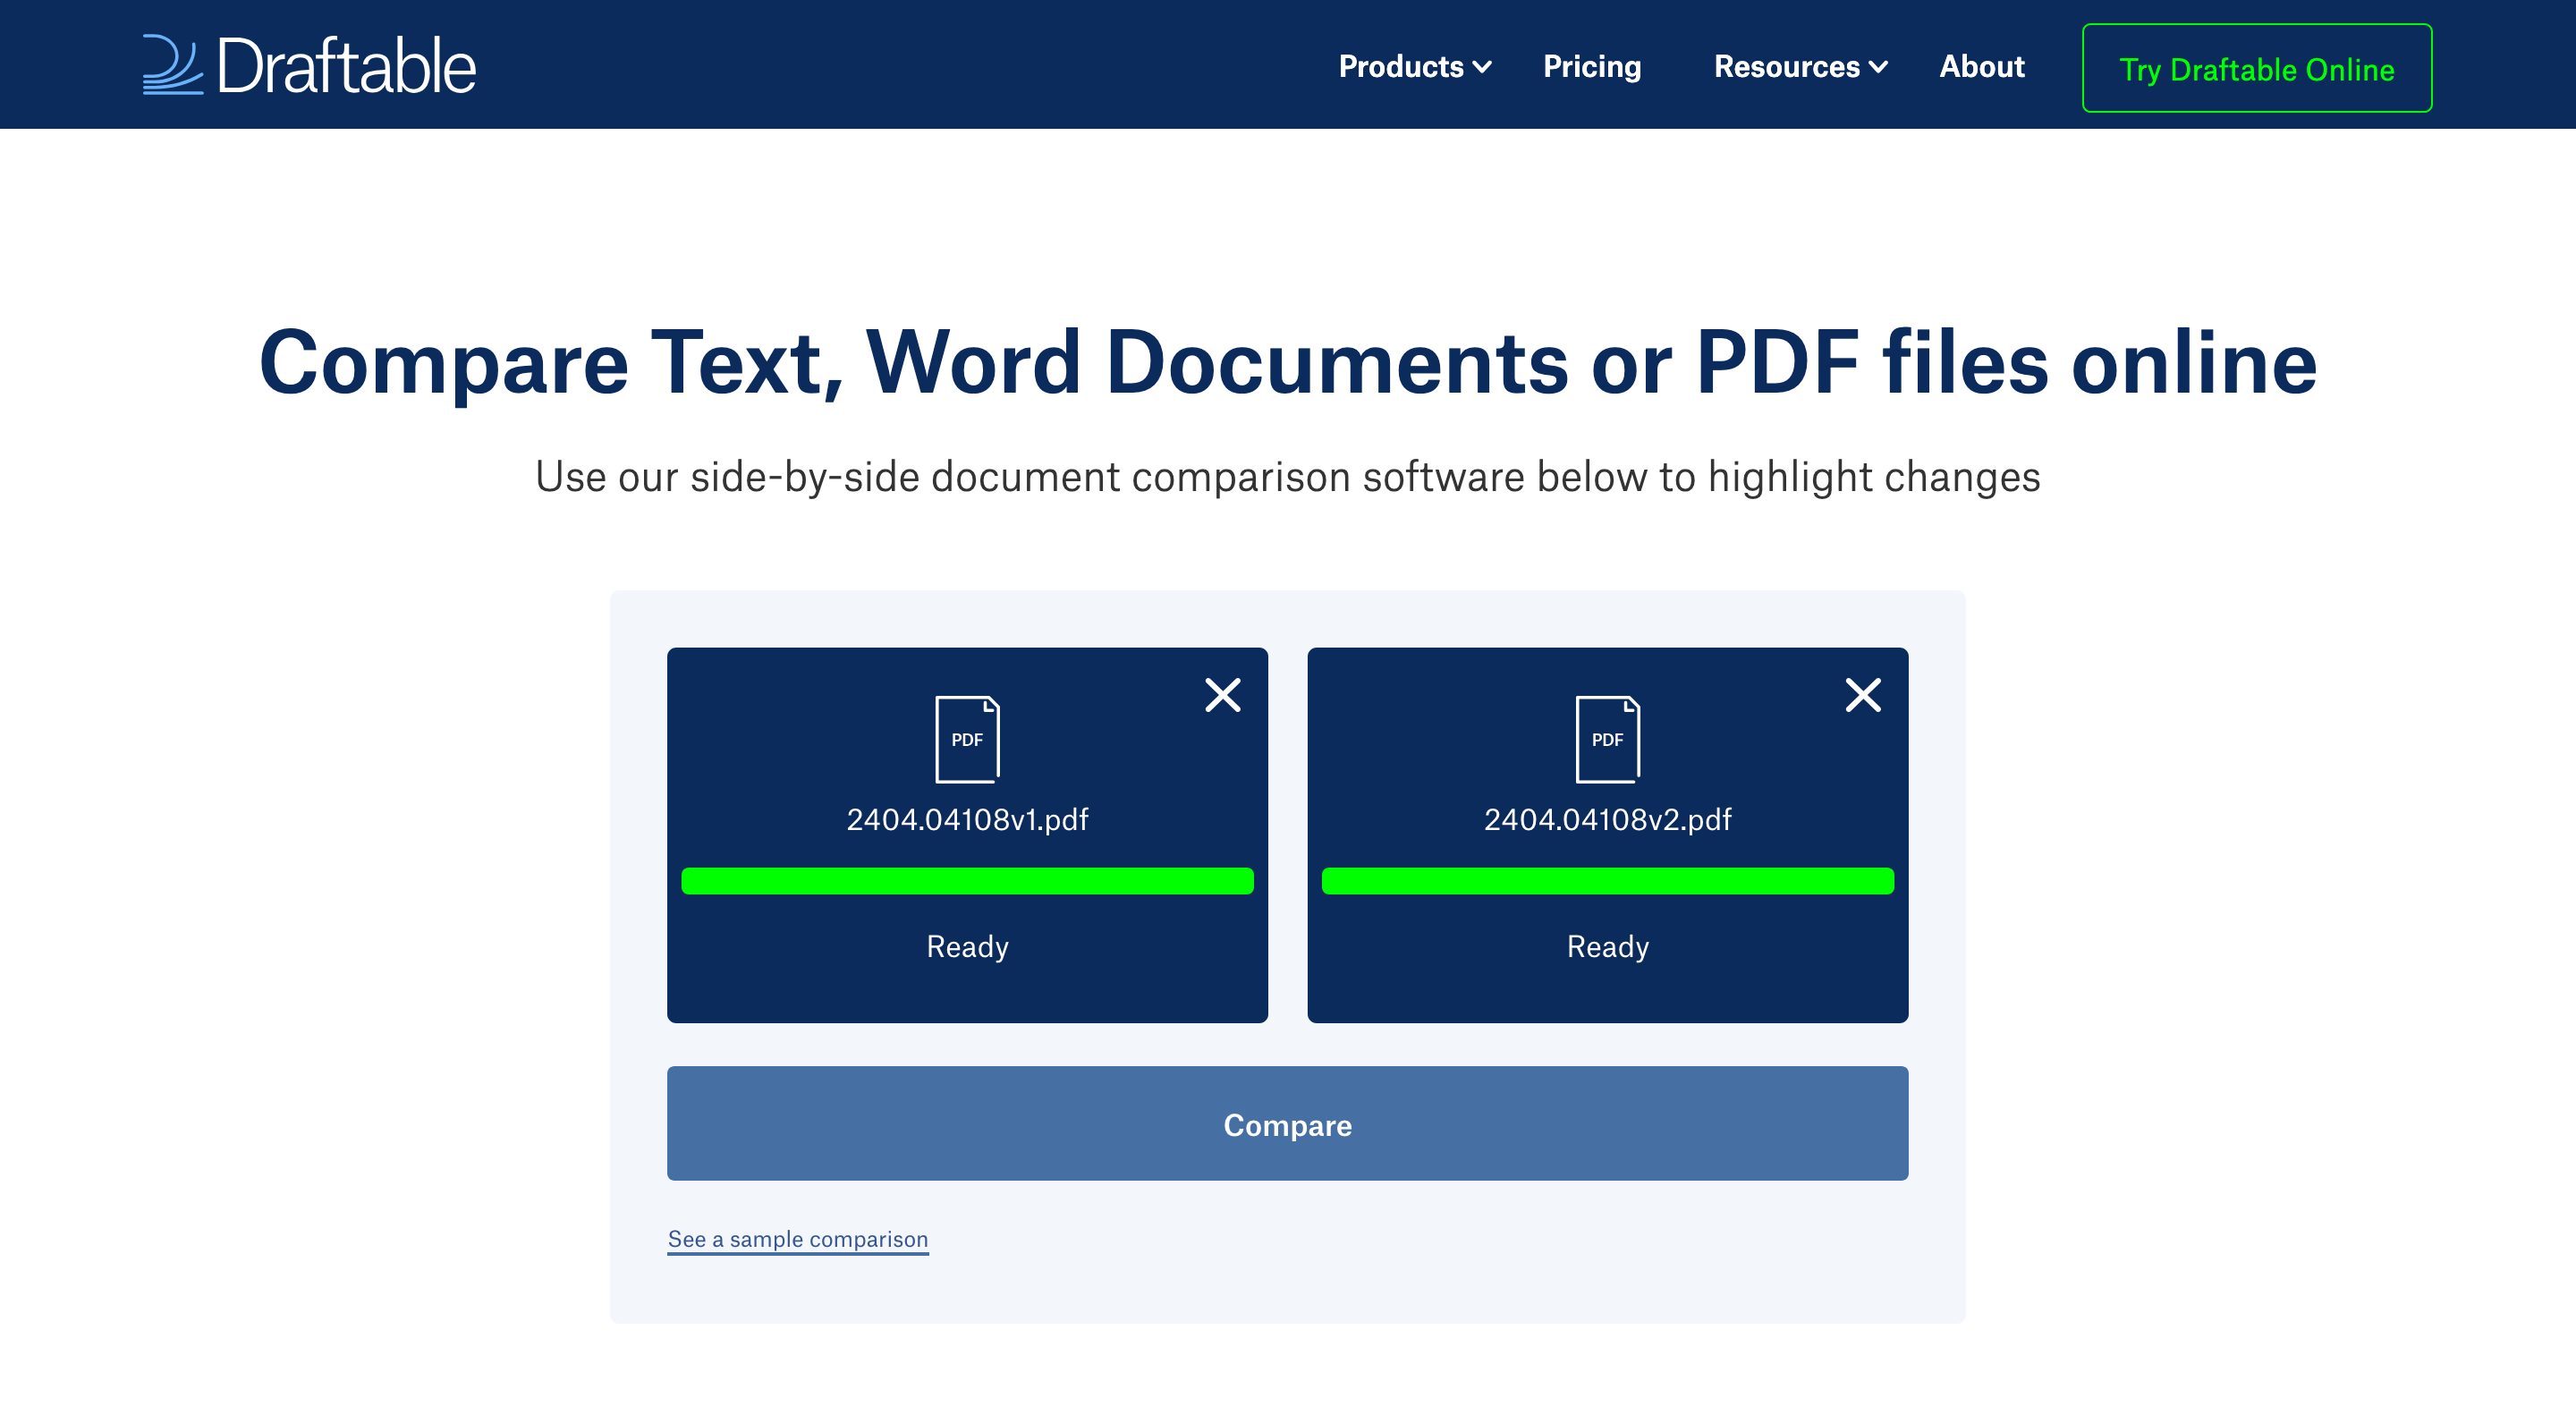Click the PDF icon for 2404.04108v2.pdf
This screenshot has height=1415, width=2576.
click(1607, 739)
